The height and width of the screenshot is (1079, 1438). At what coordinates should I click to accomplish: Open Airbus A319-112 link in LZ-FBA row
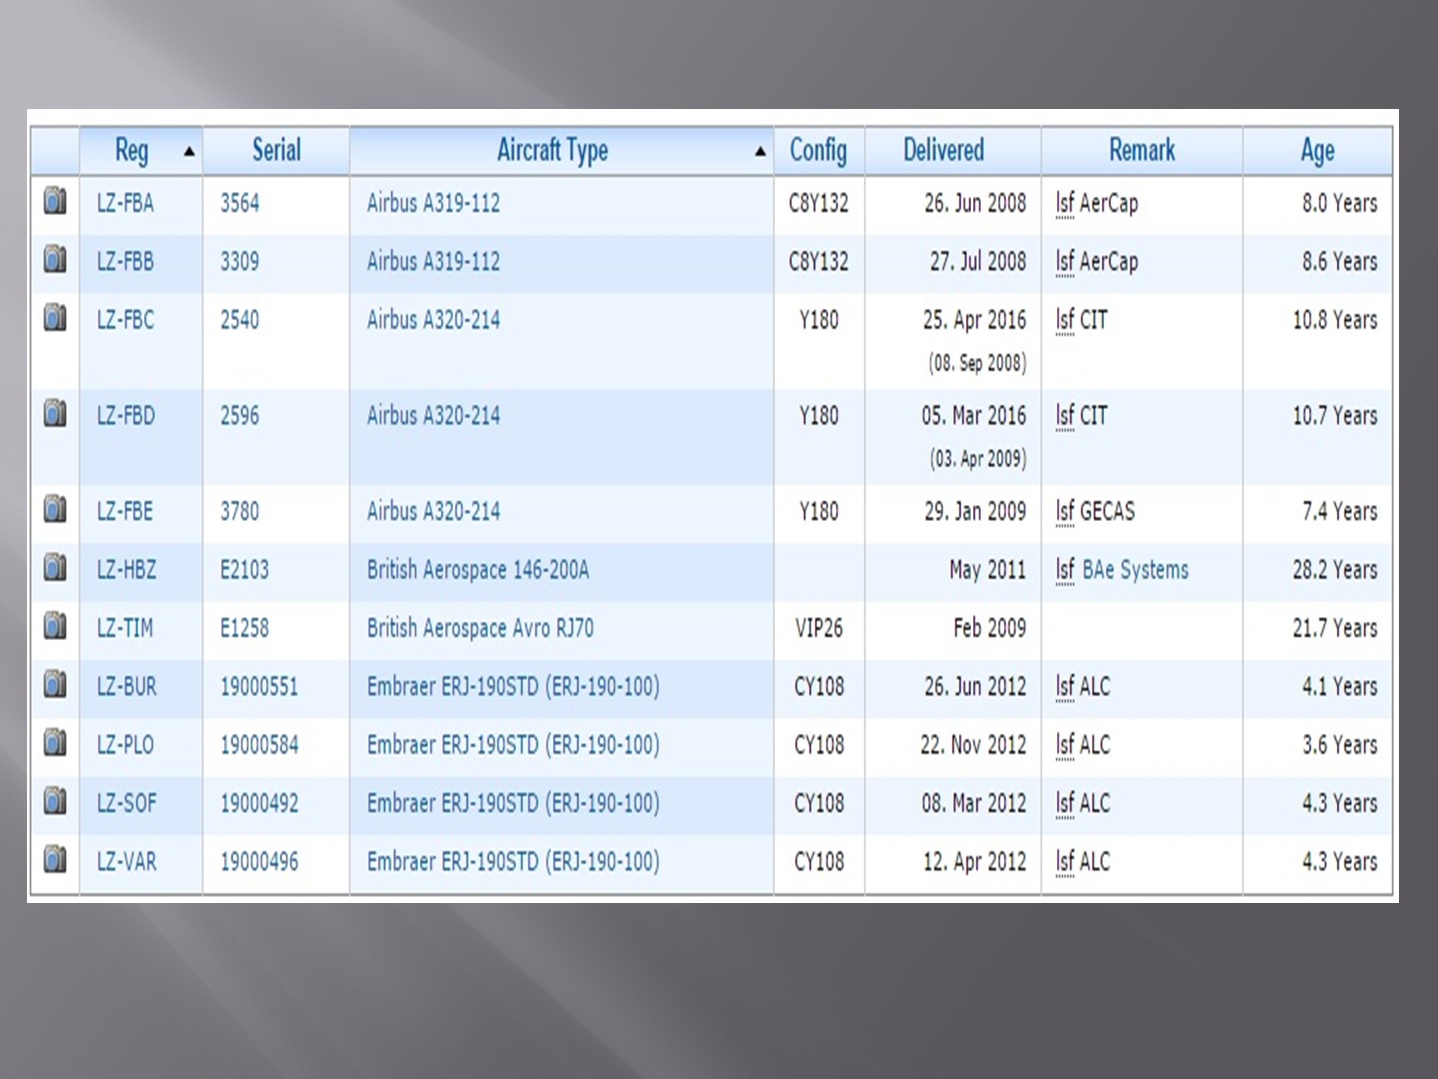pyautogui.click(x=433, y=203)
